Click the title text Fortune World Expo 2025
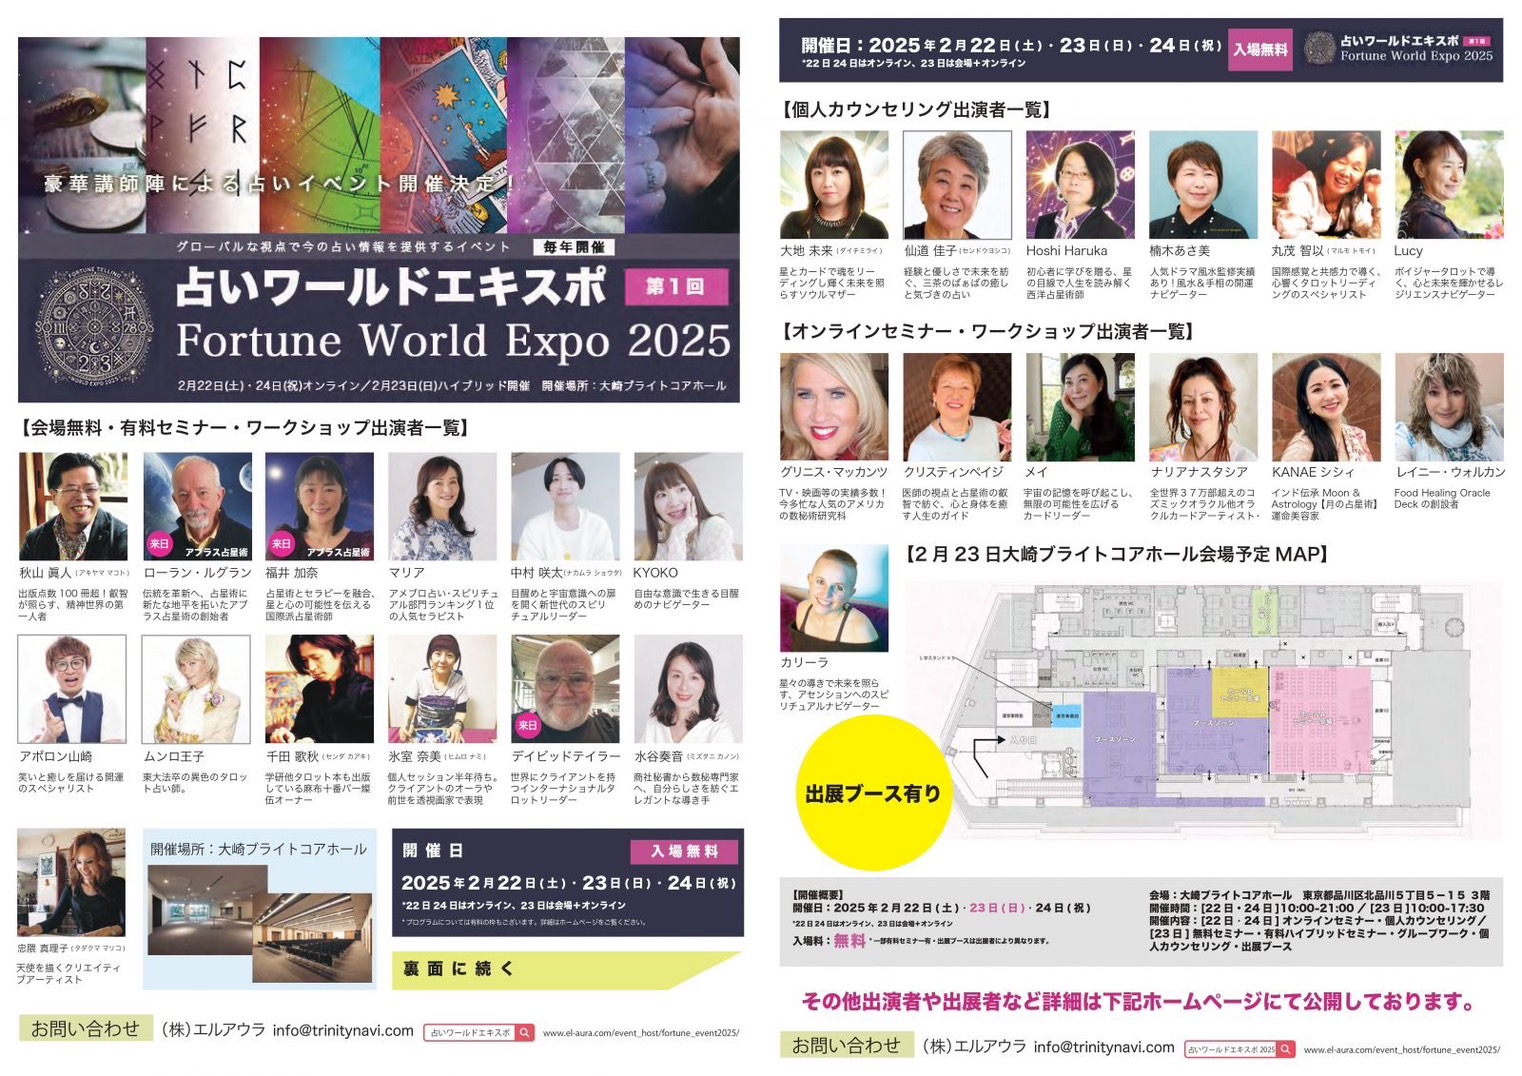Viewport: 1522px width, 1076px height. (x=453, y=341)
